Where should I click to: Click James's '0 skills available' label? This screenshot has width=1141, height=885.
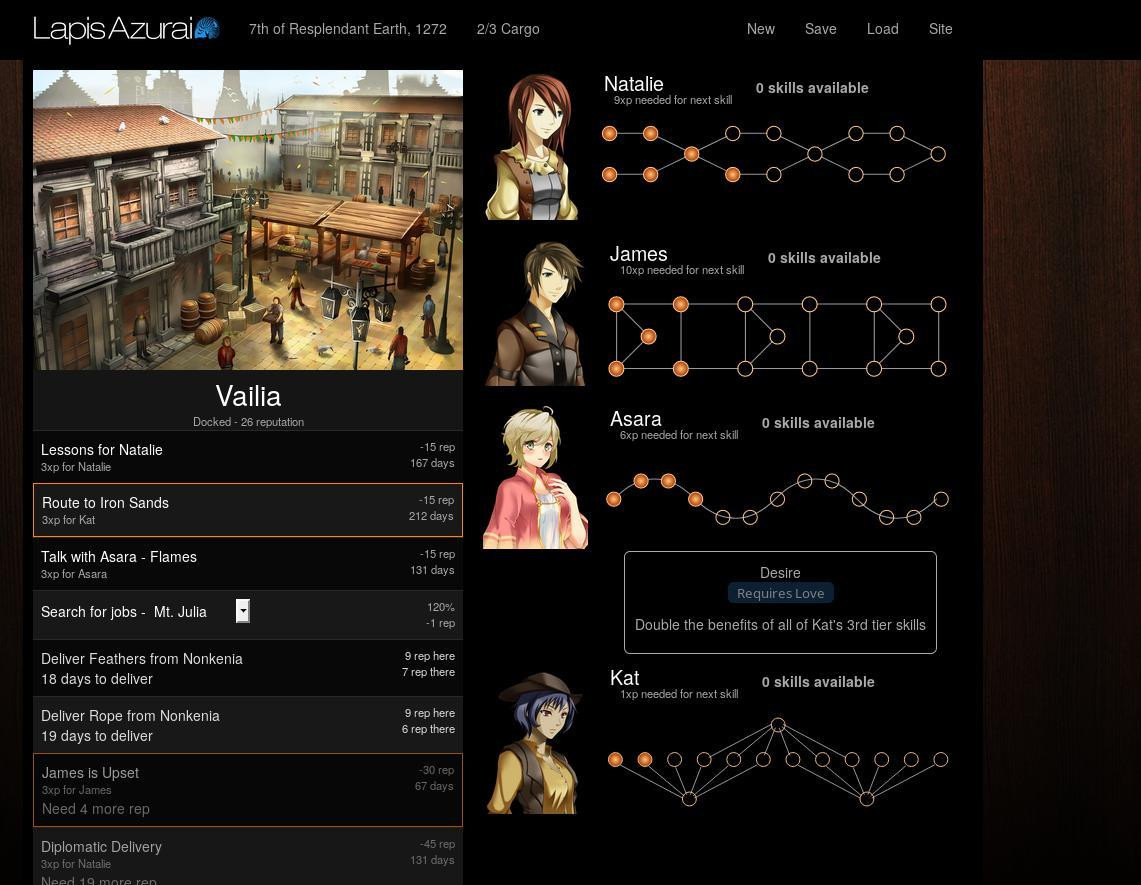click(824, 258)
